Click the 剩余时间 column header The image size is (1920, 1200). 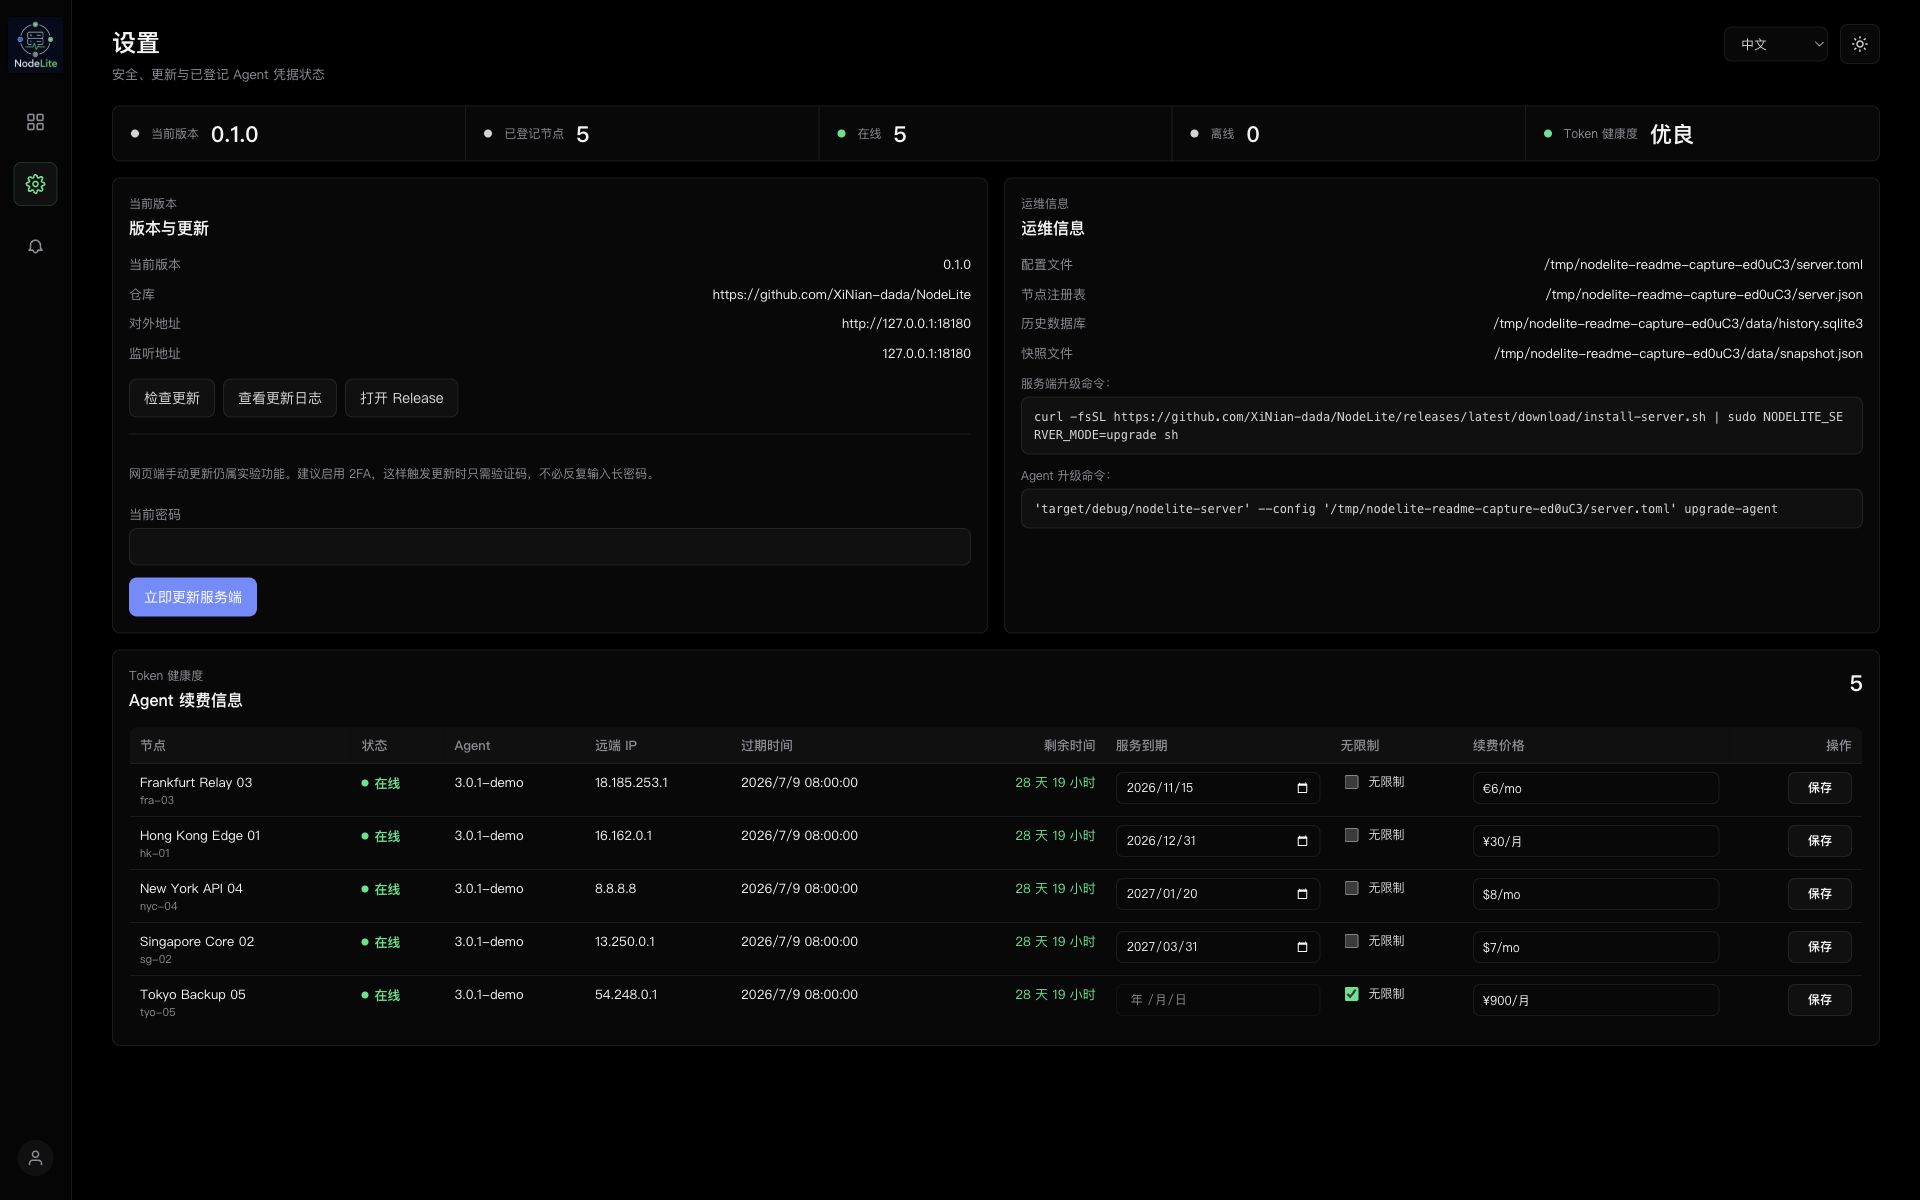point(1069,746)
